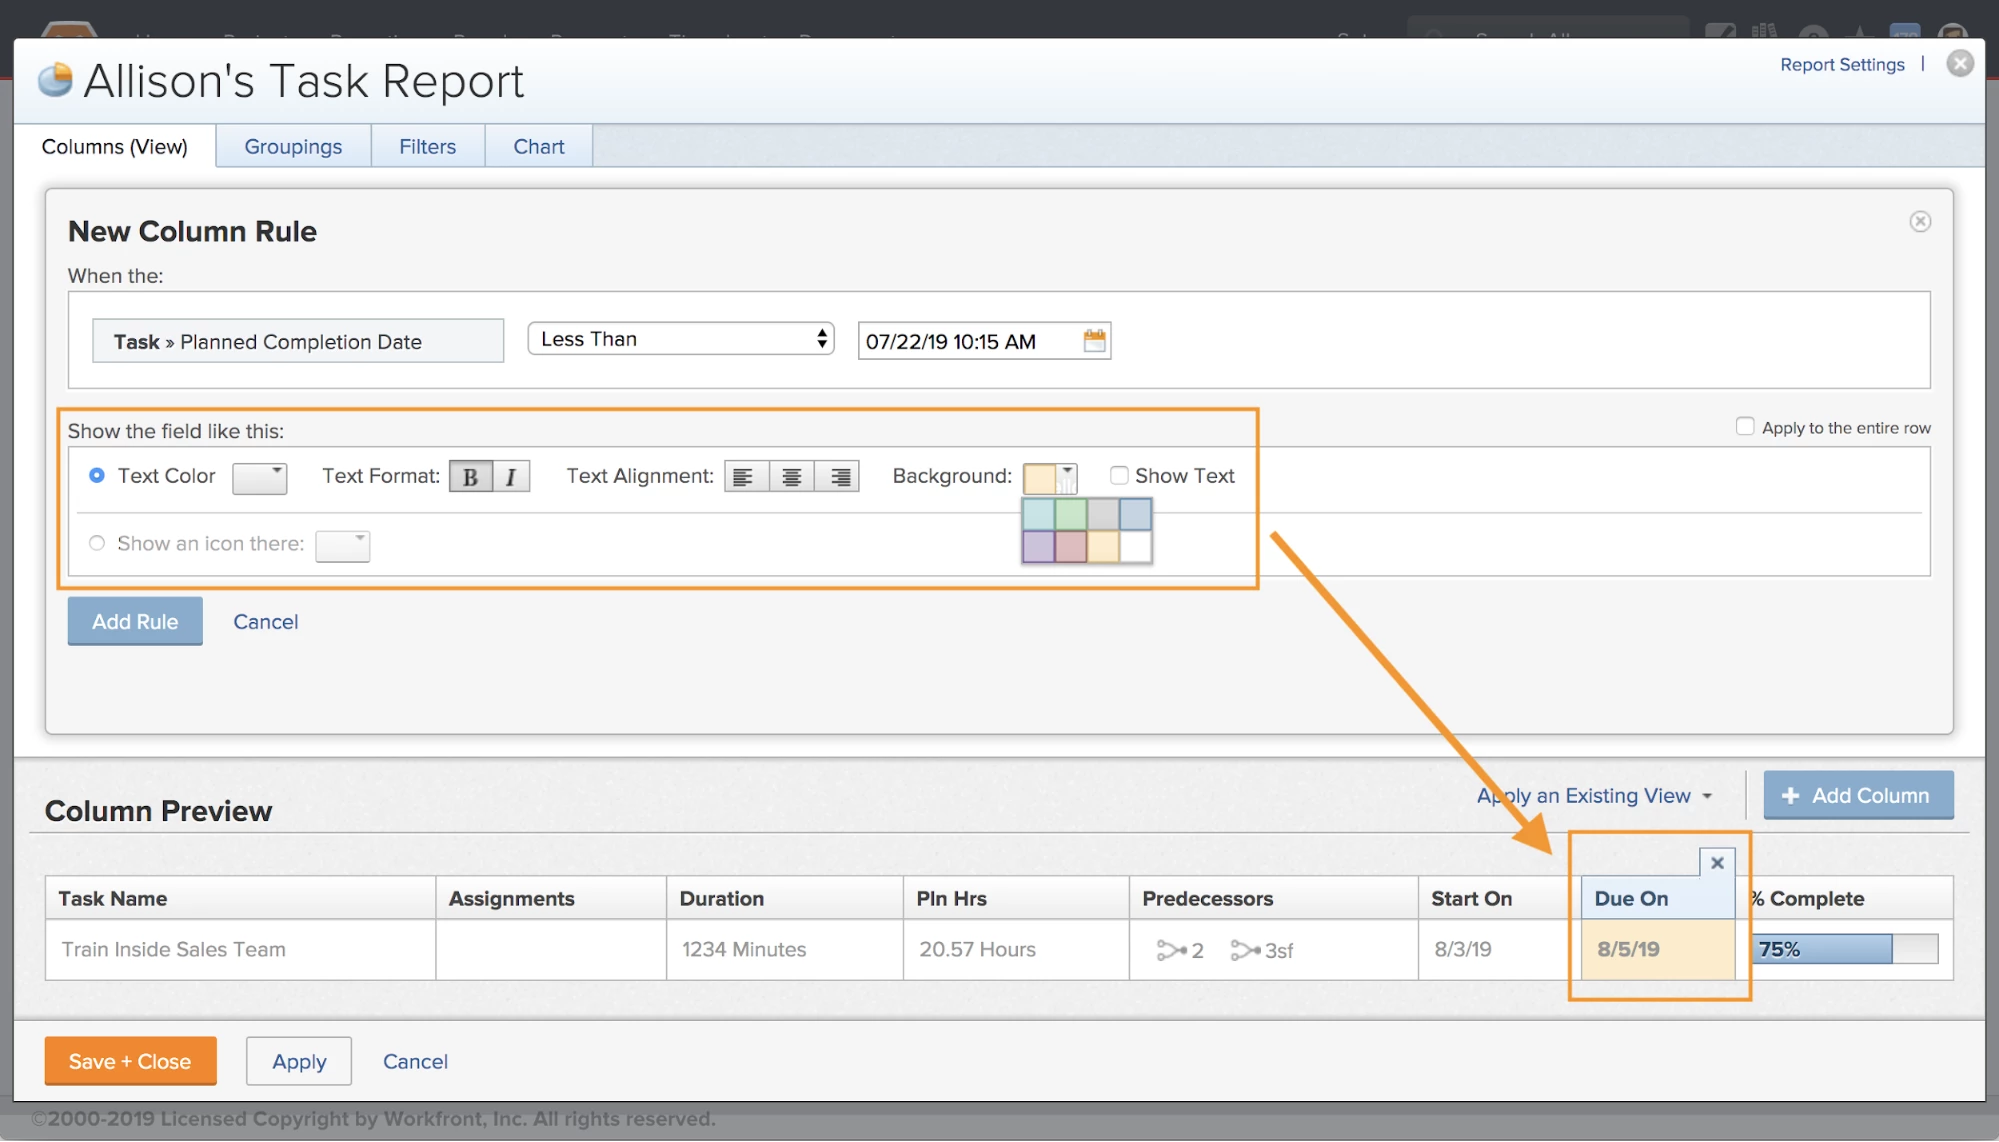Set text alignment to left
The width and height of the screenshot is (1999, 1142).
(743, 477)
